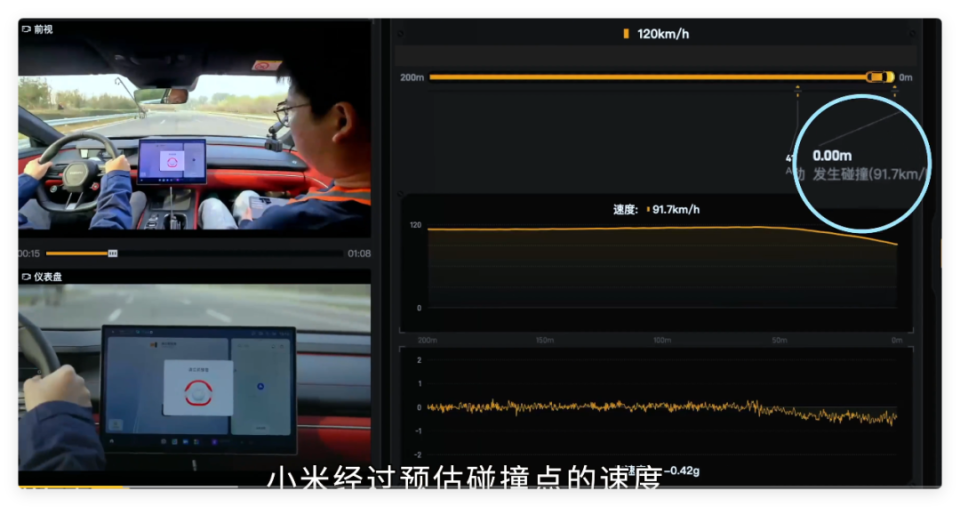This screenshot has height=507, width=960.
Task: Click the -2 label on acceleration axis
Action: click(x=418, y=455)
